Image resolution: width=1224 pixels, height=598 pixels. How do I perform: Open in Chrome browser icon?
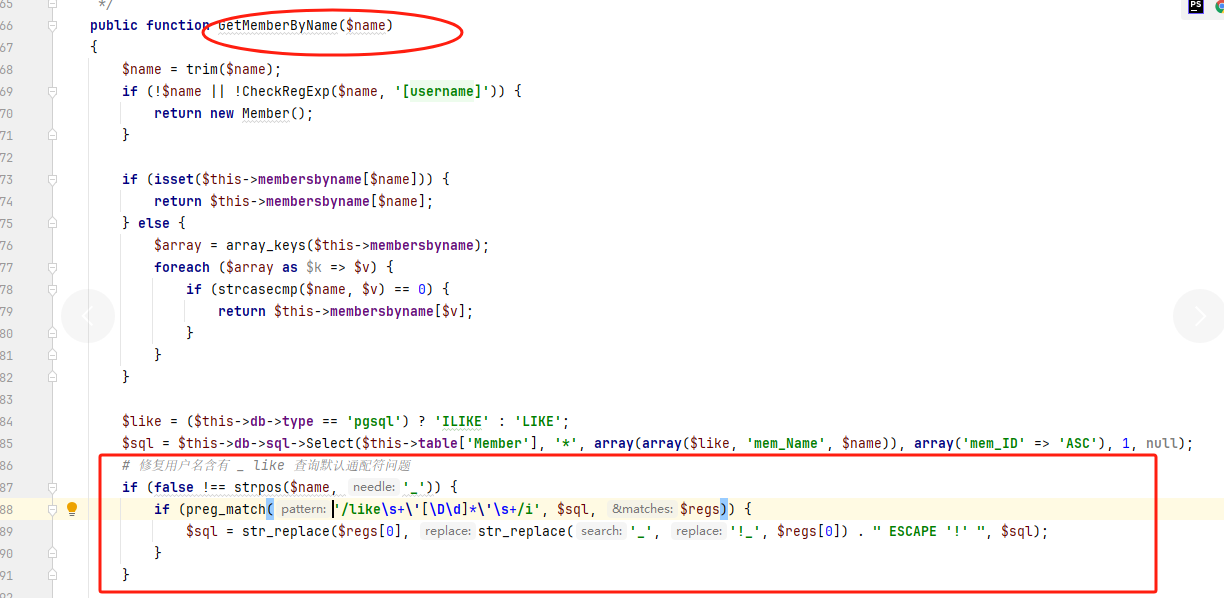[1220, 7]
